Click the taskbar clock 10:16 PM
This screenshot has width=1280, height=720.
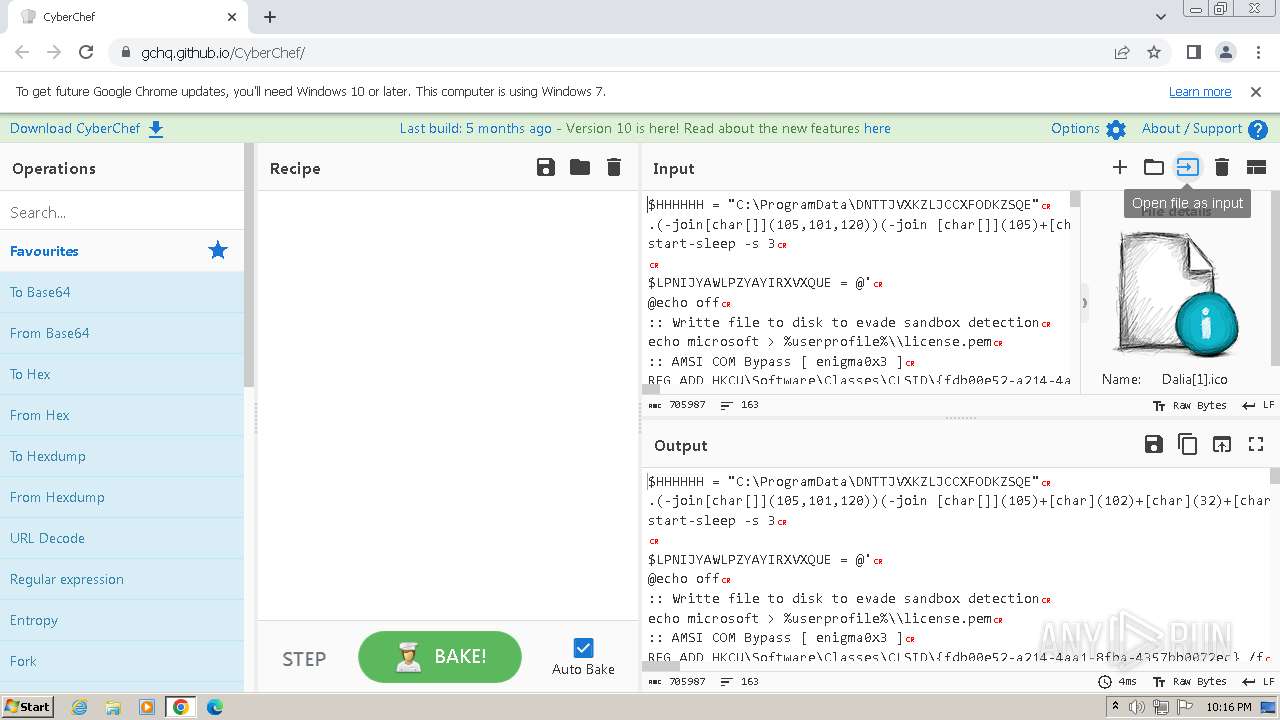[1230, 707]
